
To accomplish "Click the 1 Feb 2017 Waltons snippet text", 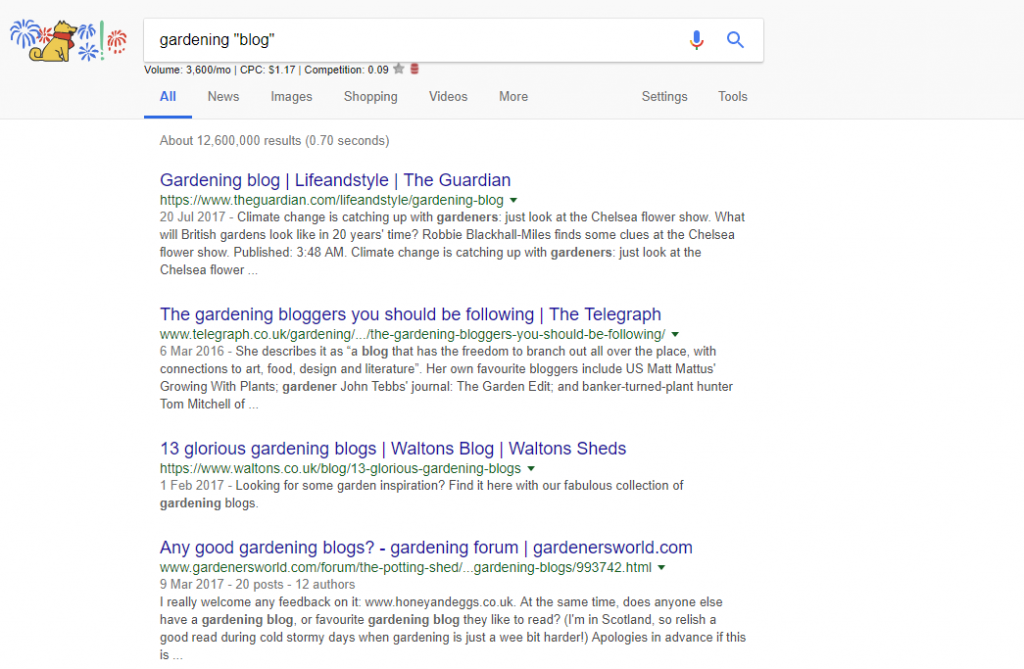I will (421, 495).
